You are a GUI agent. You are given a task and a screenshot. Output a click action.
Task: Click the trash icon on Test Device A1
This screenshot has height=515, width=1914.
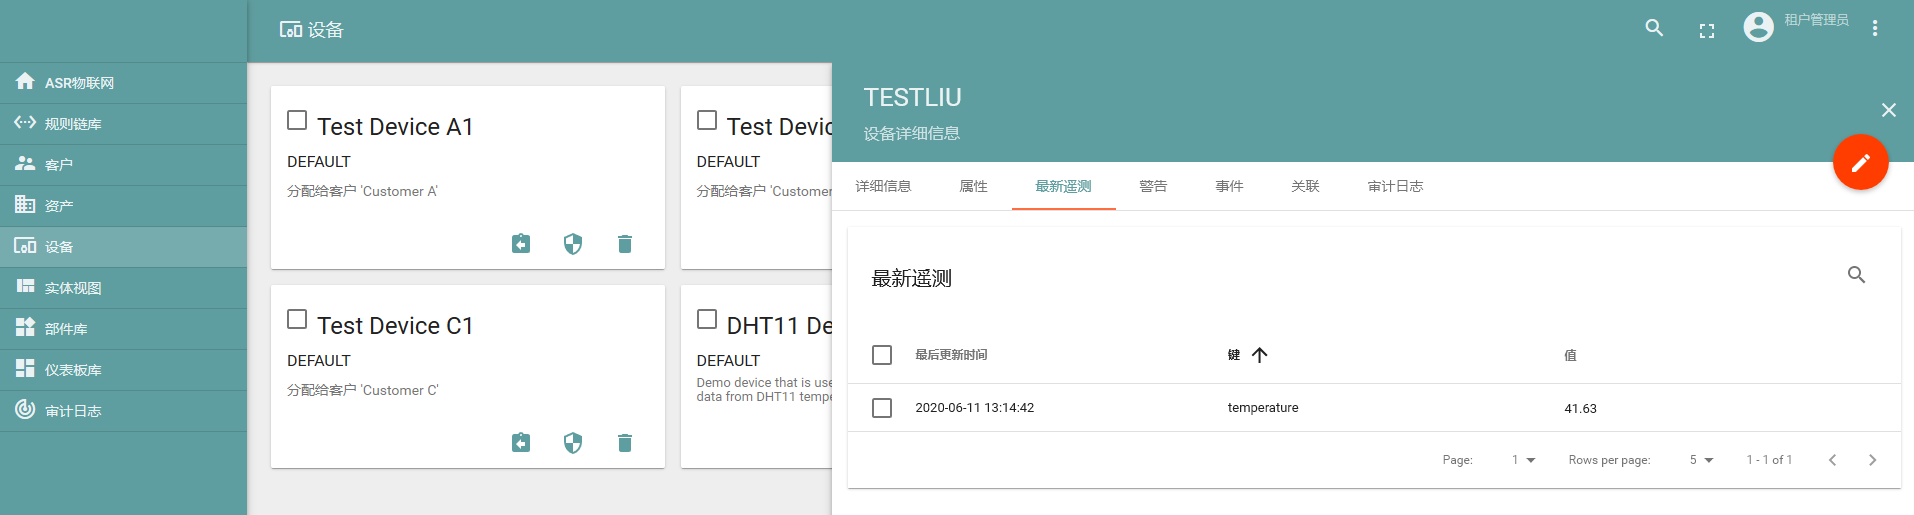click(625, 244)
